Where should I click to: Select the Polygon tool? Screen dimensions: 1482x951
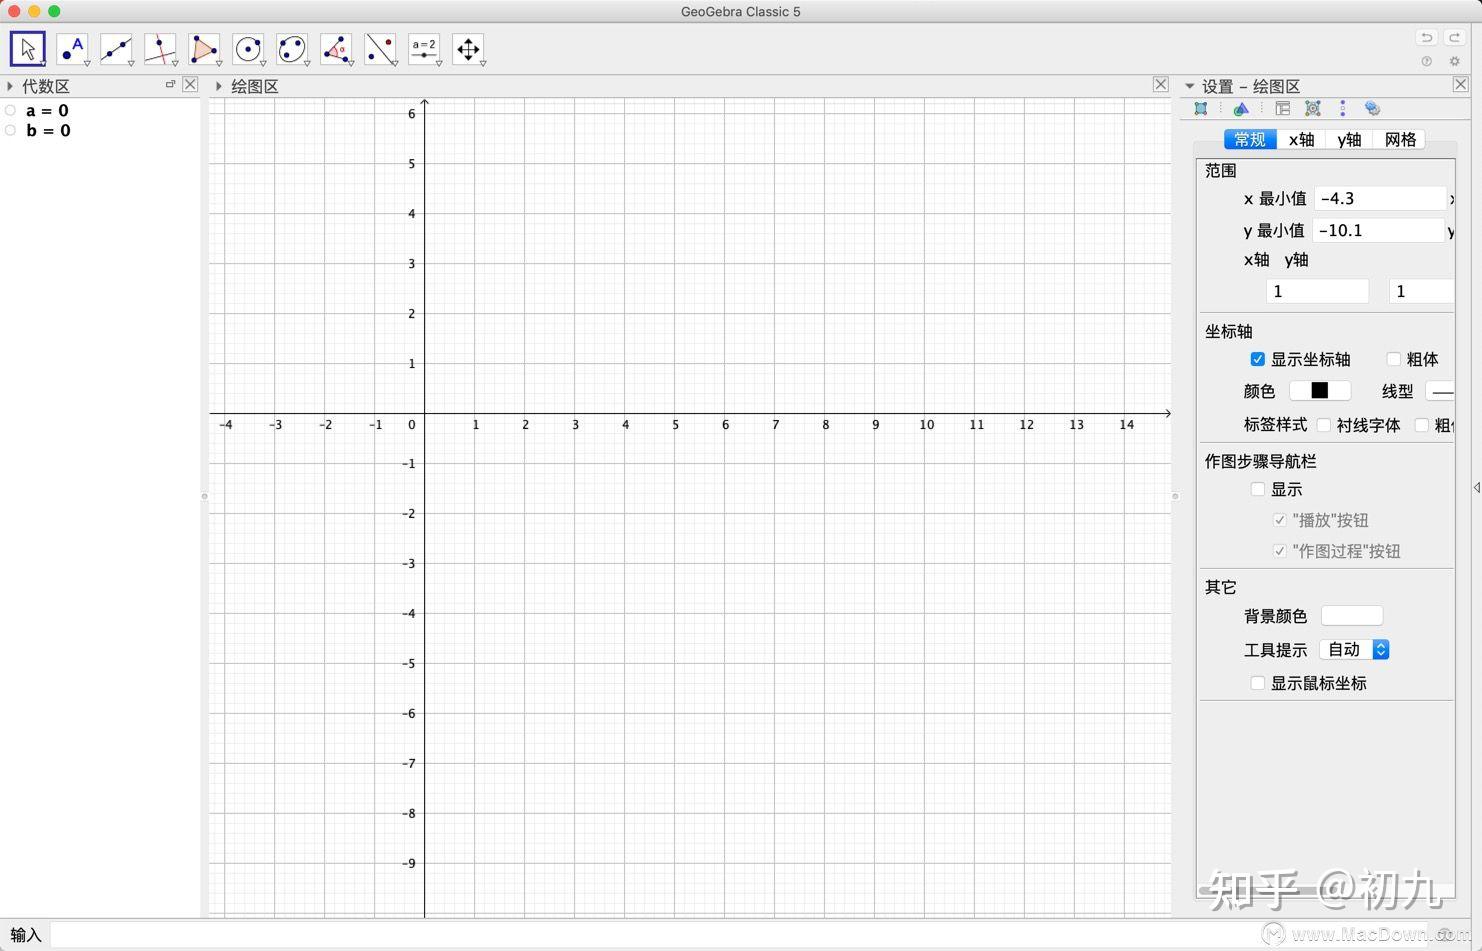[204, 49]
